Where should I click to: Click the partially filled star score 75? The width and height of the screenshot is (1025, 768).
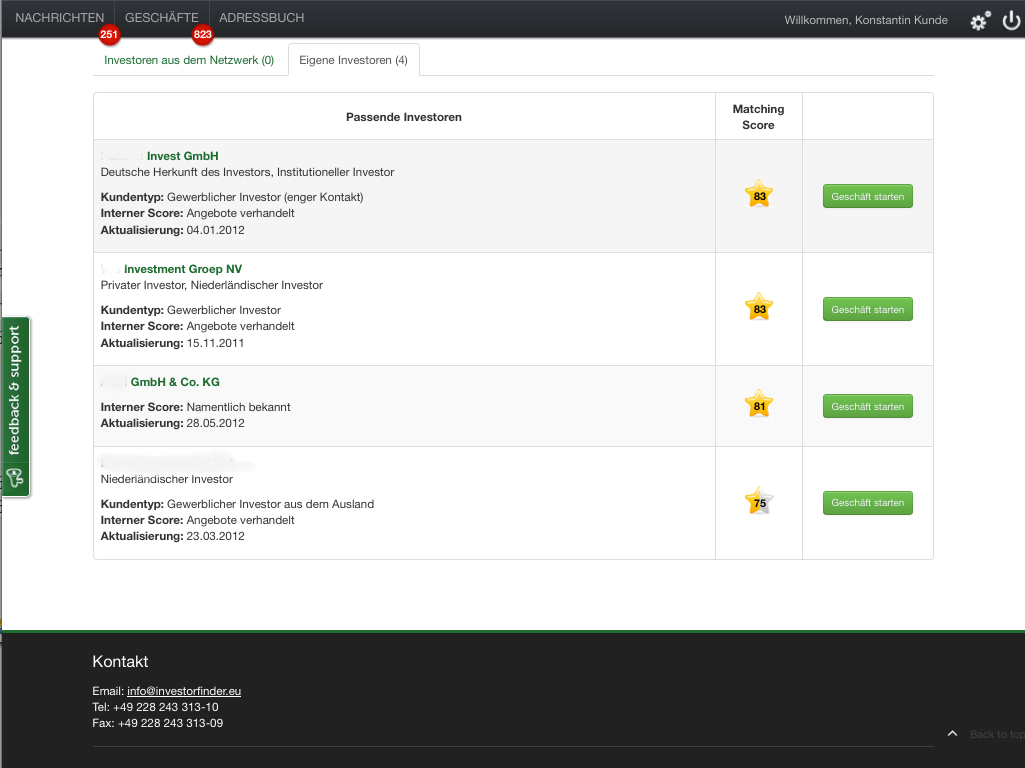coord(759,503)
